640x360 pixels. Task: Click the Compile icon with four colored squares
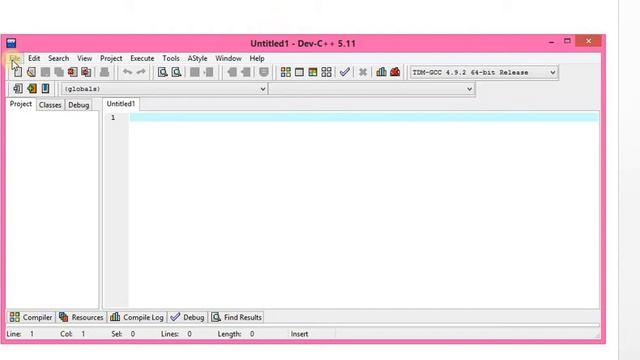point(286,72)
